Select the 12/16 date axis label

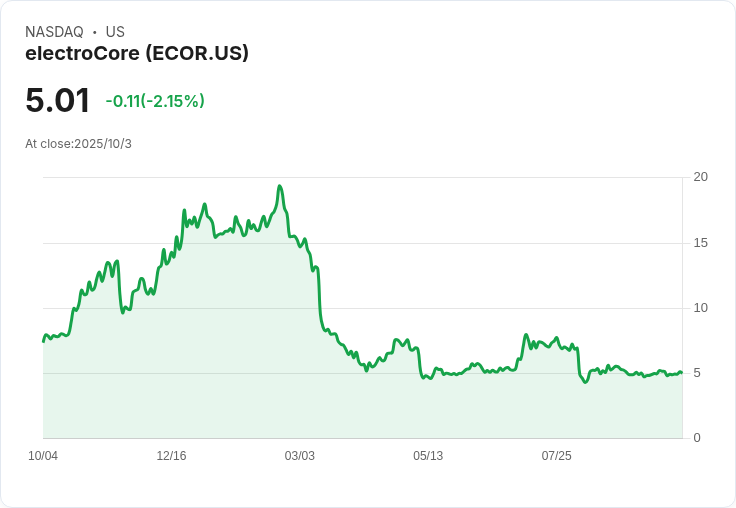point(171,456)
